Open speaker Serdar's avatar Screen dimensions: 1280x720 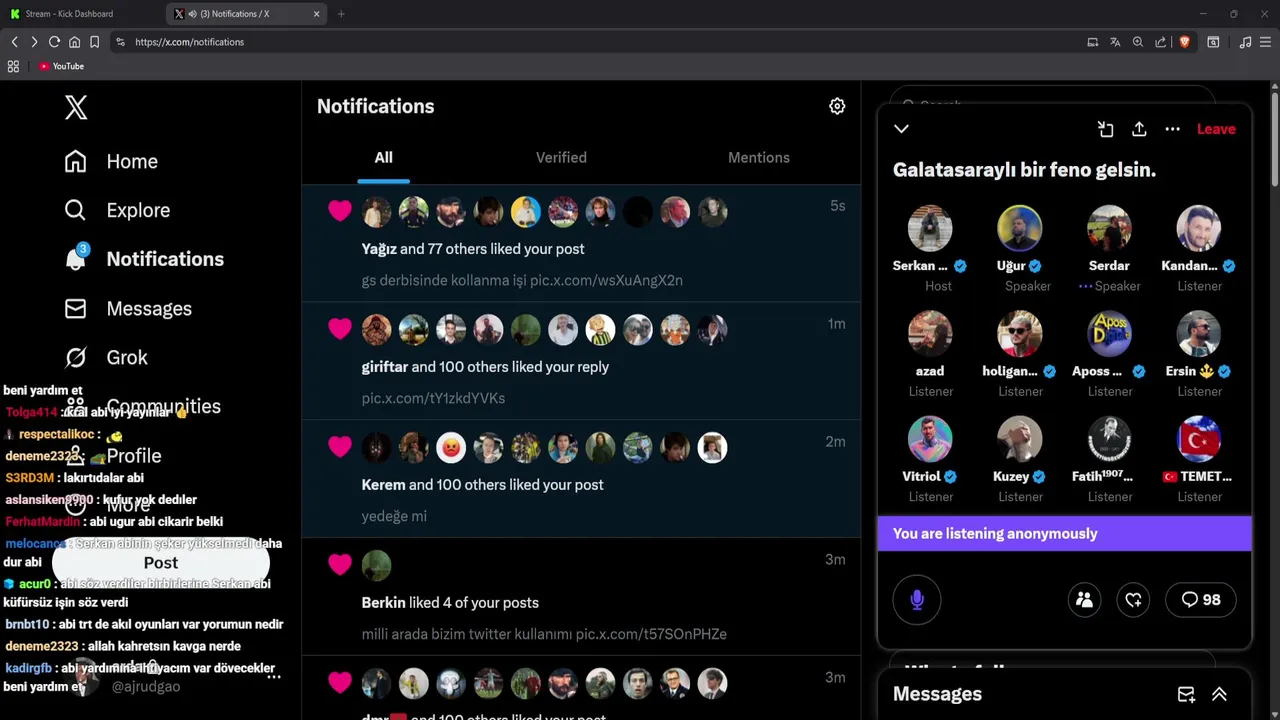tap(1109, 228)
